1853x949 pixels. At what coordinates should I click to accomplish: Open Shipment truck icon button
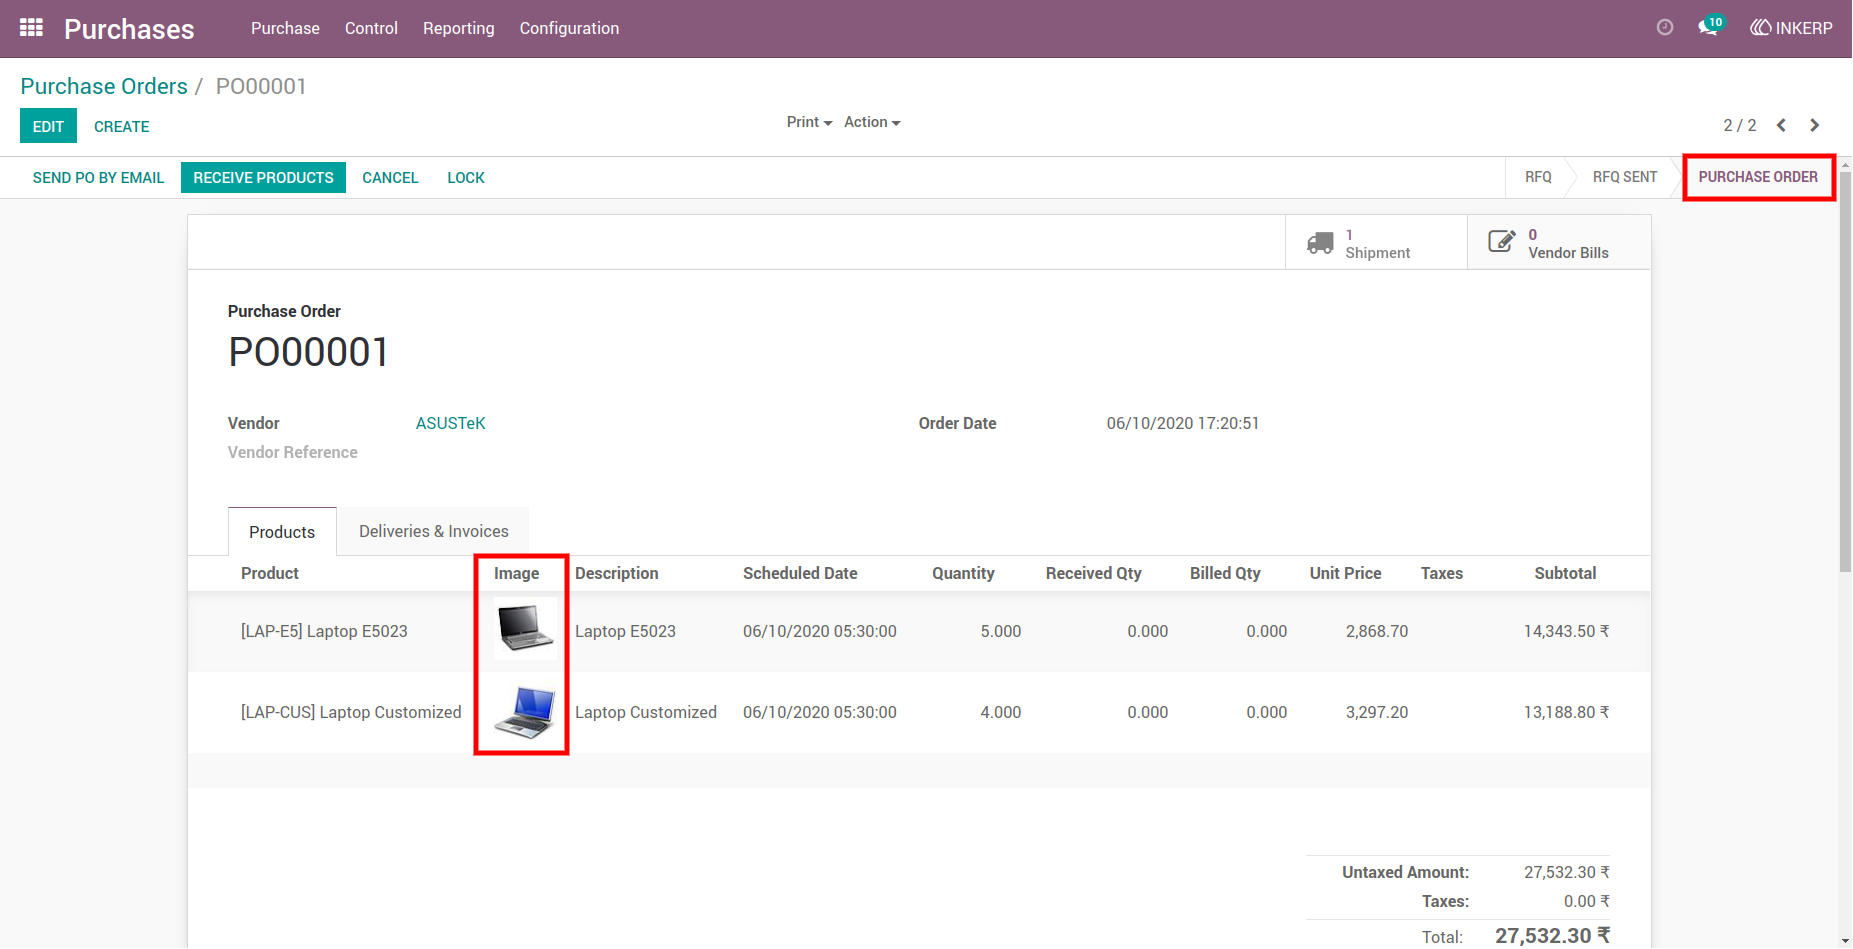coord(1320,243)
